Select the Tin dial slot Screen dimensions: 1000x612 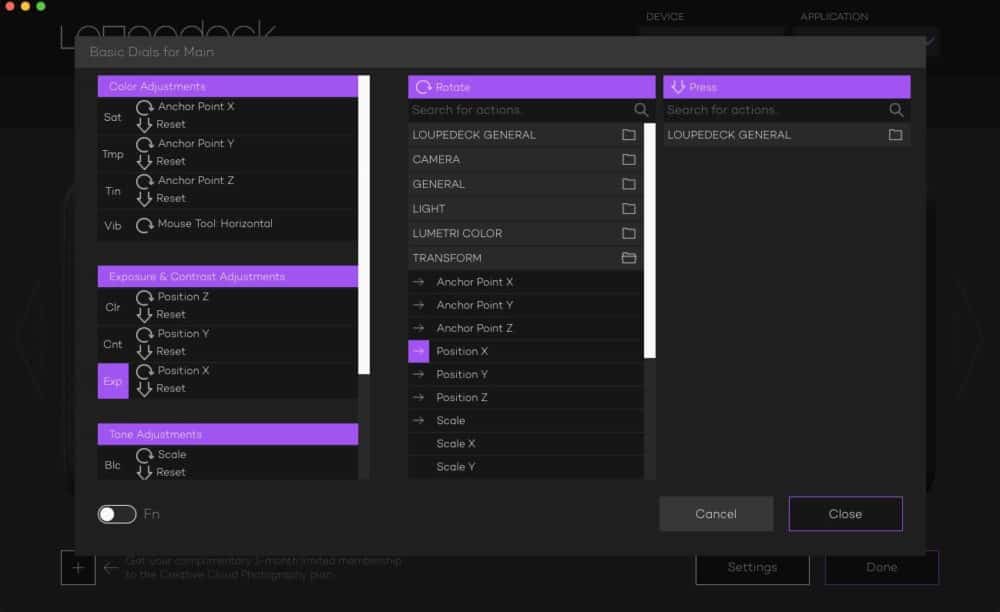click(113, 191)
